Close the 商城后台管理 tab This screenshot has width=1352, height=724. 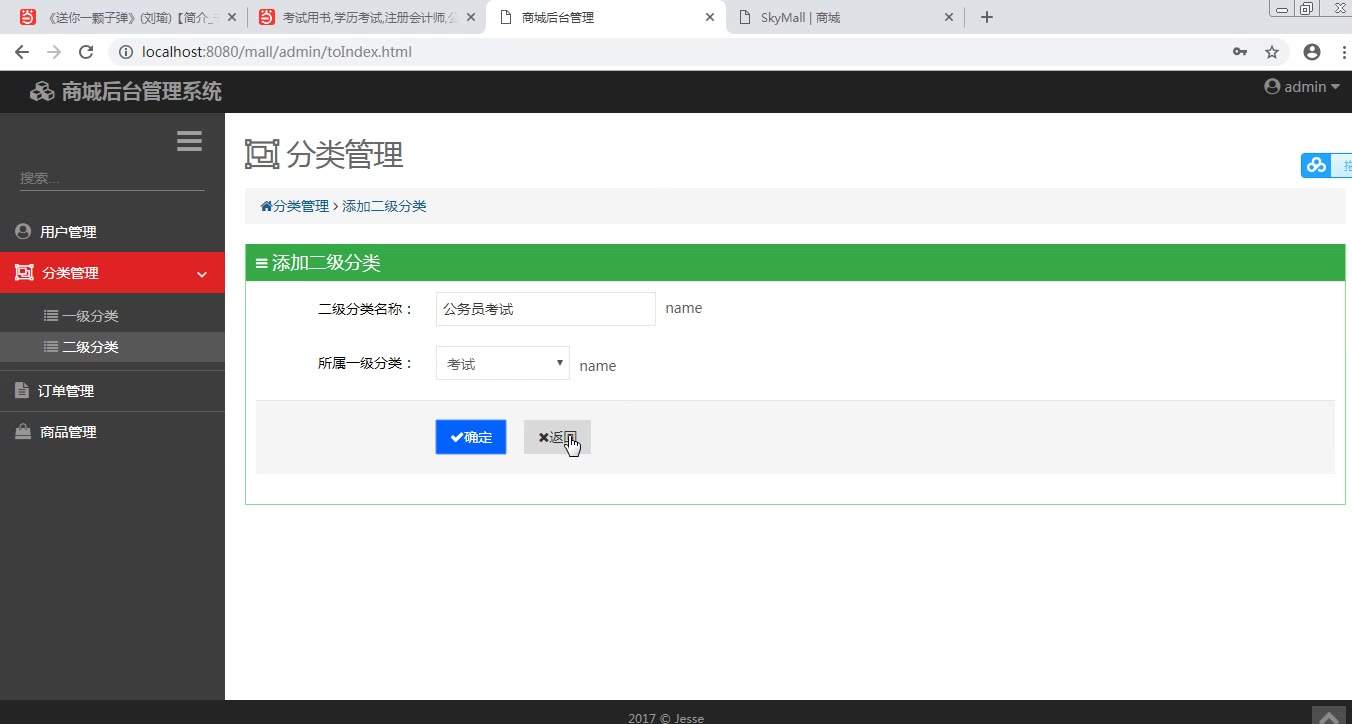[x=710, y=17]
